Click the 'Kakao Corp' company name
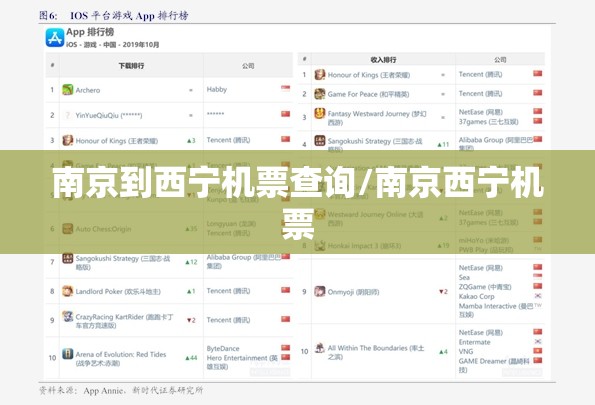 pyautogui.click(x=477, y=296)
